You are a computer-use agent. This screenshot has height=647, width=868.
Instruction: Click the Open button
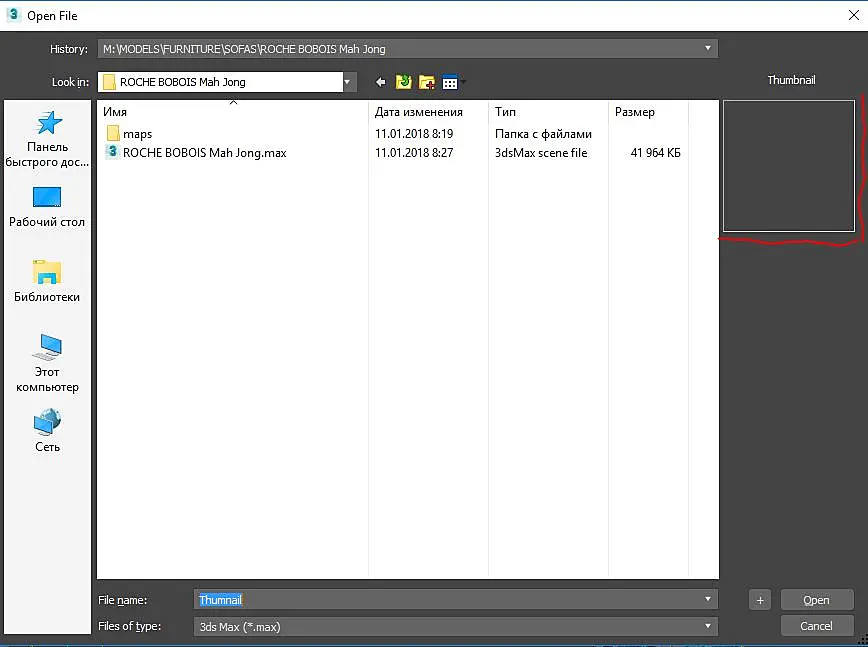pos(817,600)
